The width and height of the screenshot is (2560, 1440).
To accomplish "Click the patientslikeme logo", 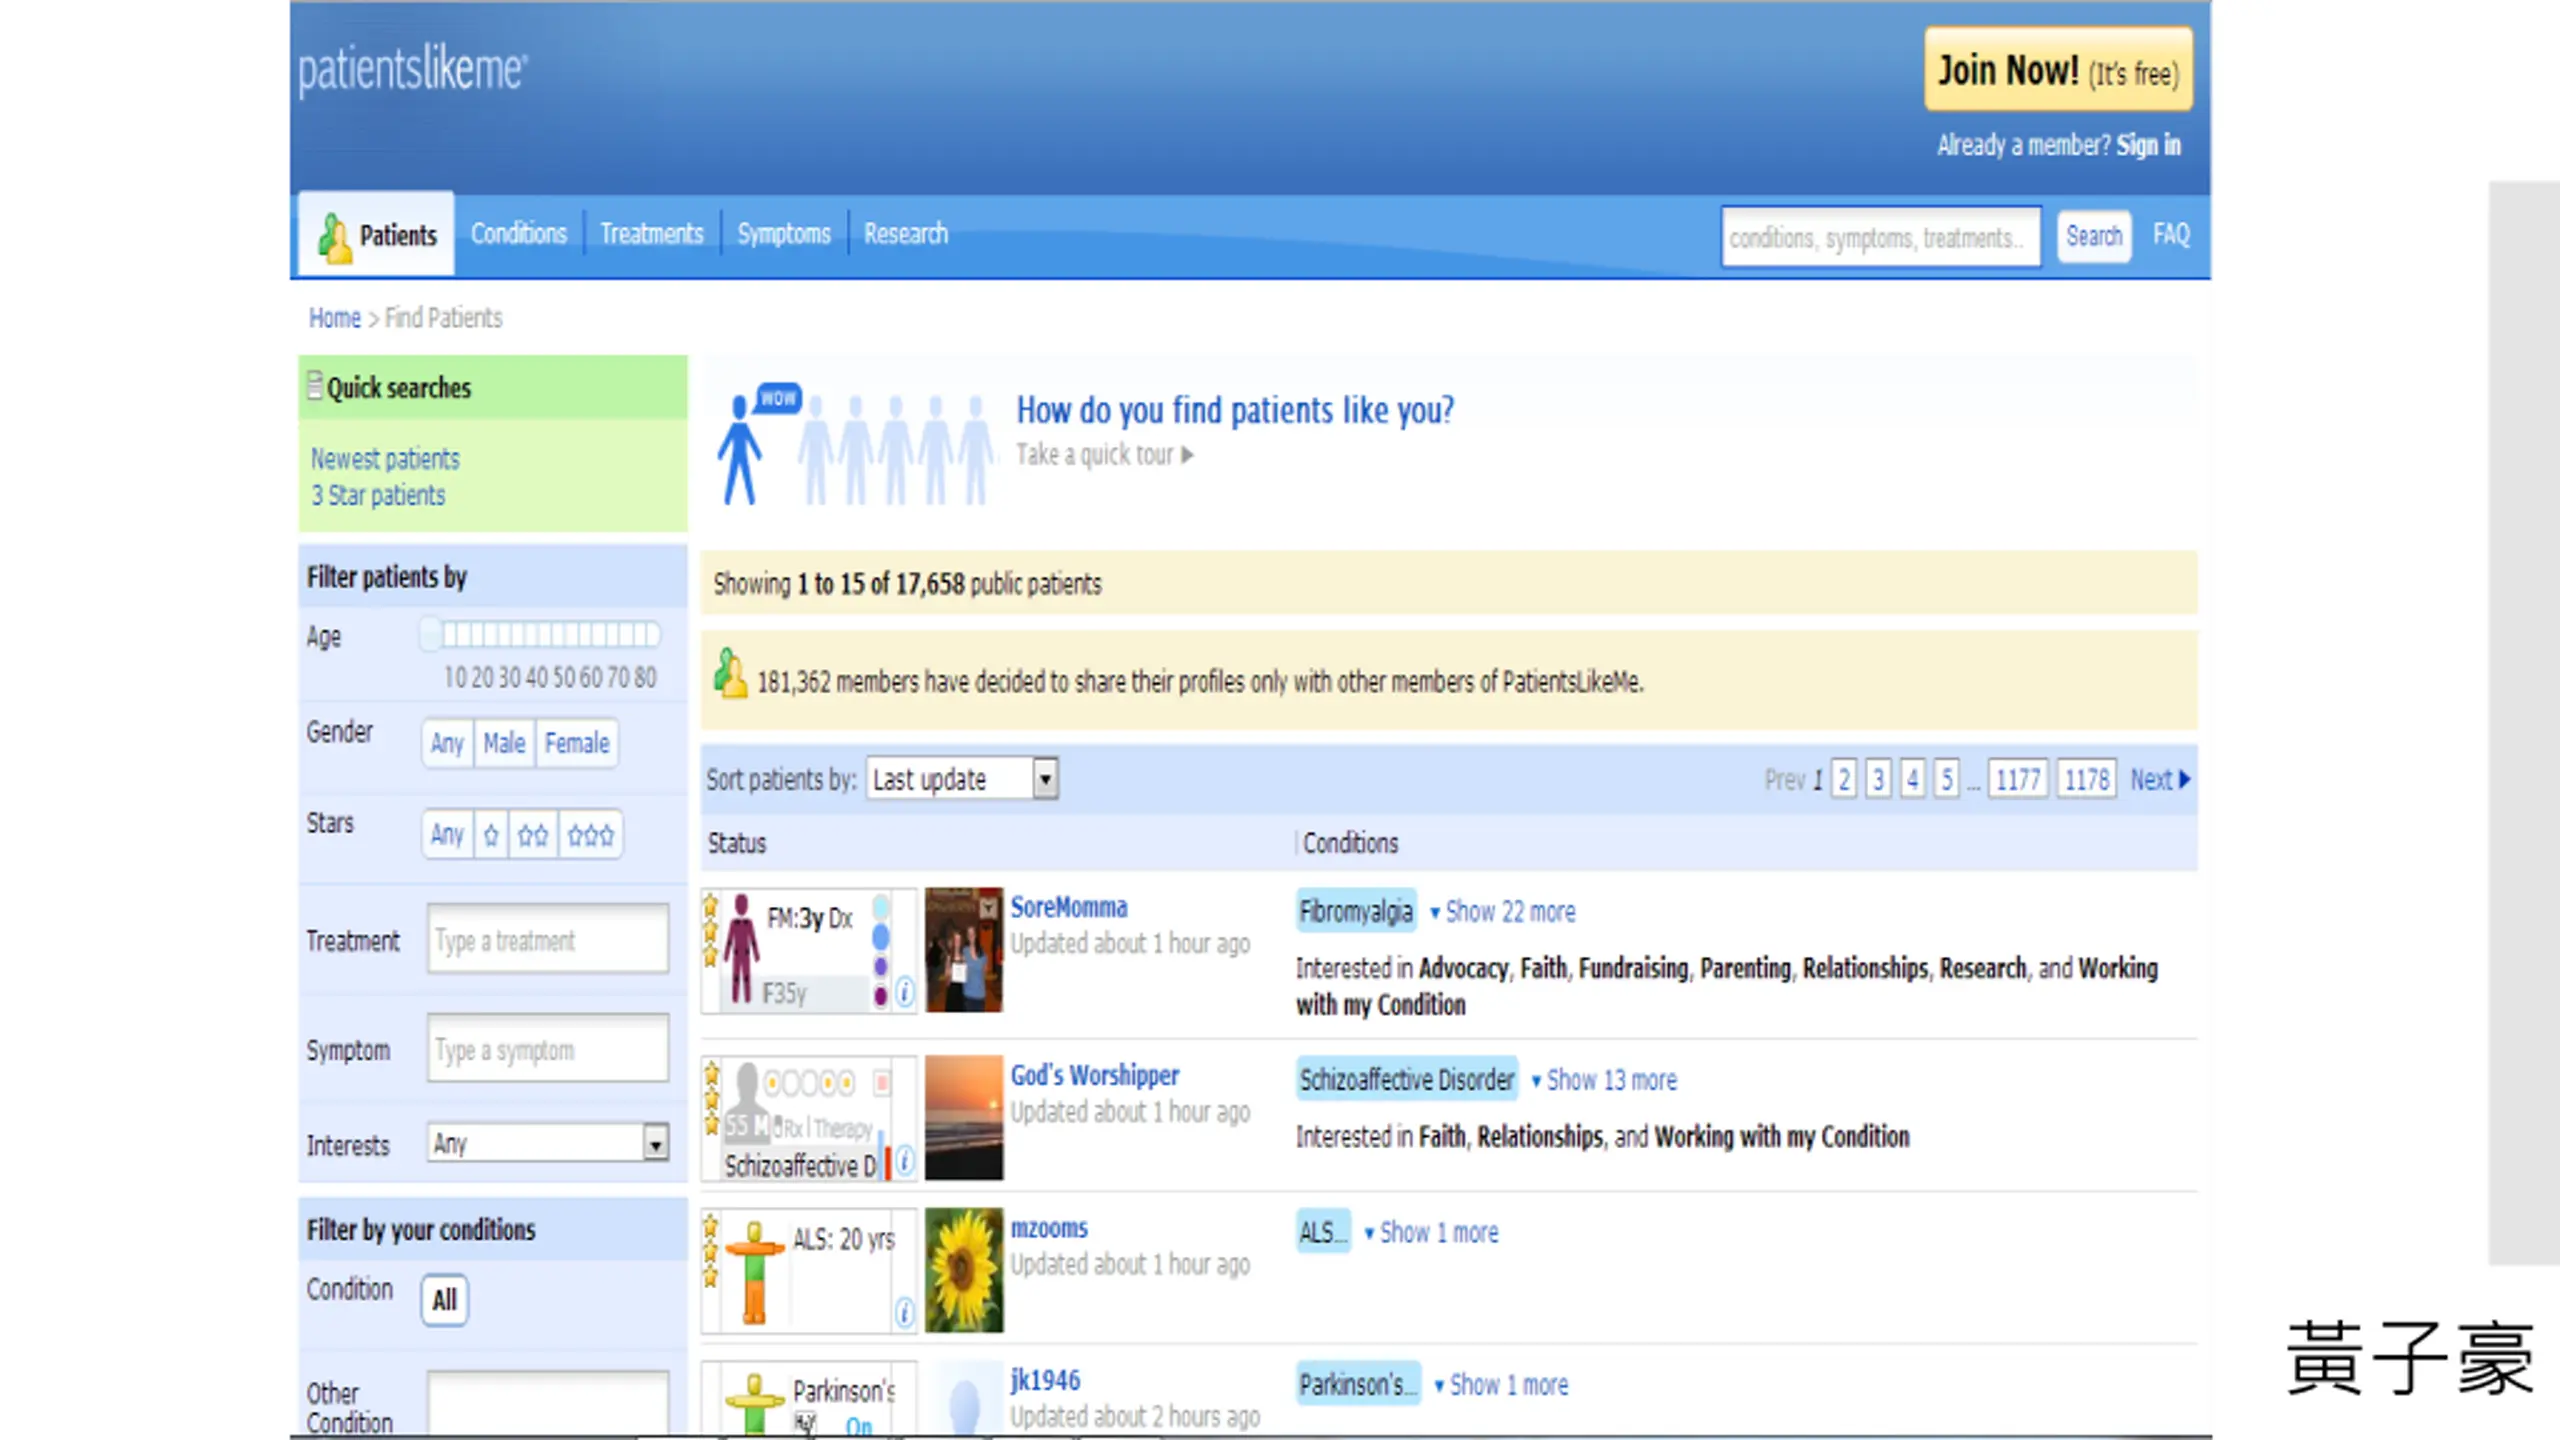I will coord(412,69).
